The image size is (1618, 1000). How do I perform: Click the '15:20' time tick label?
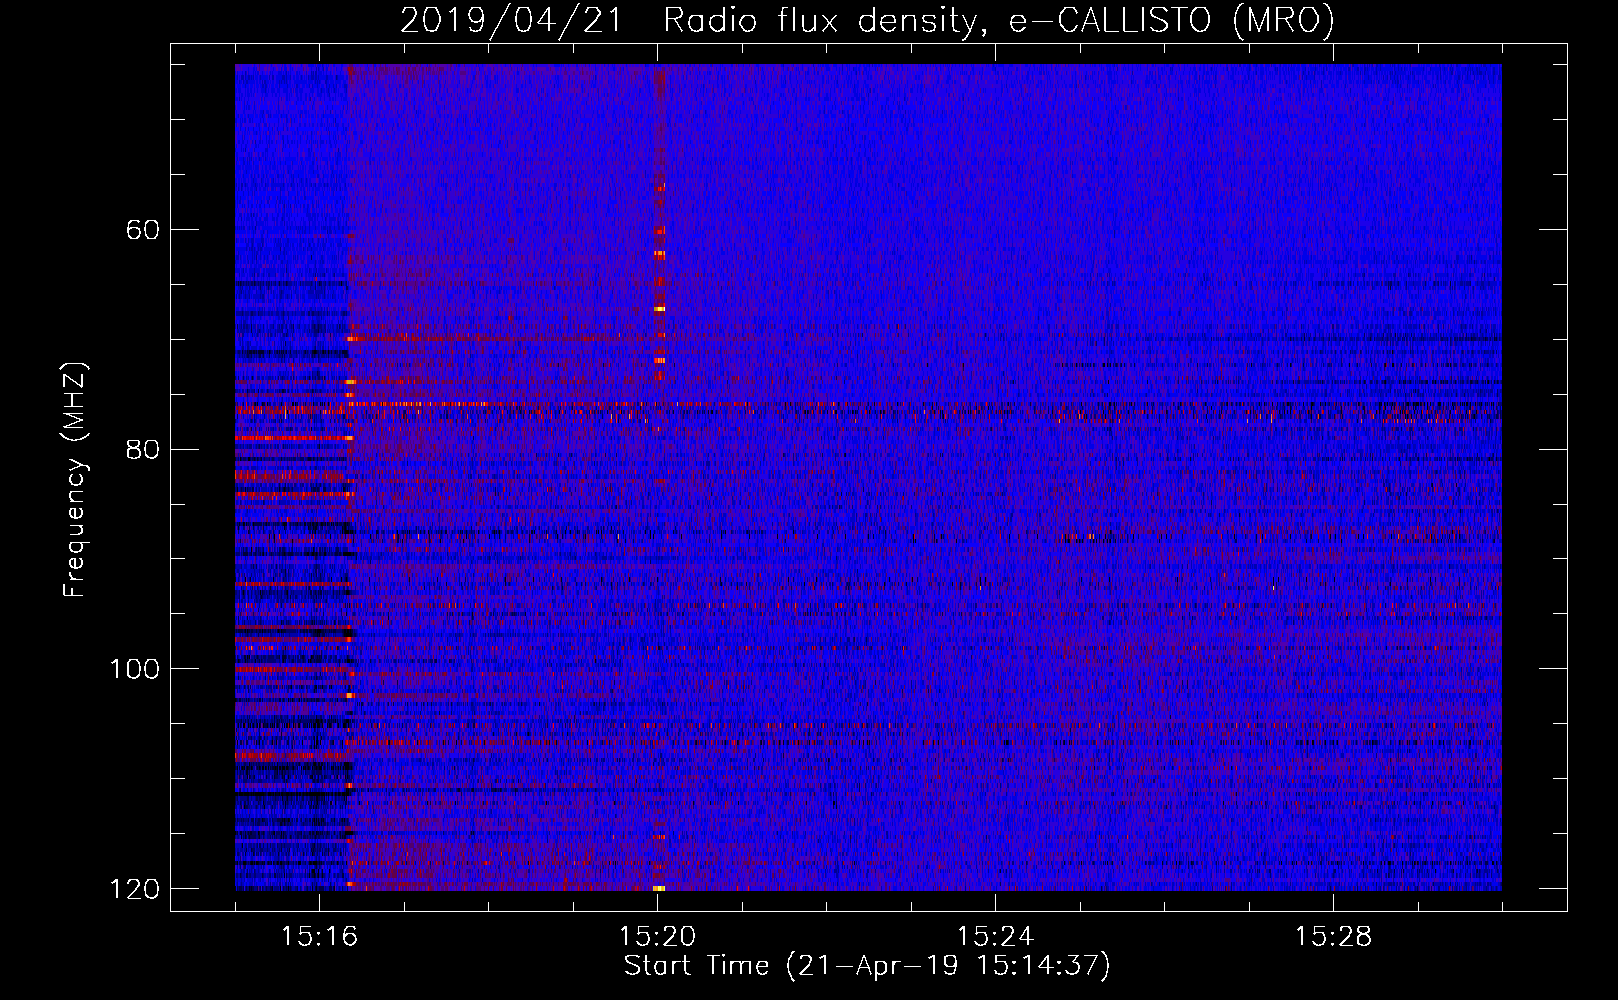click(657, 936)
